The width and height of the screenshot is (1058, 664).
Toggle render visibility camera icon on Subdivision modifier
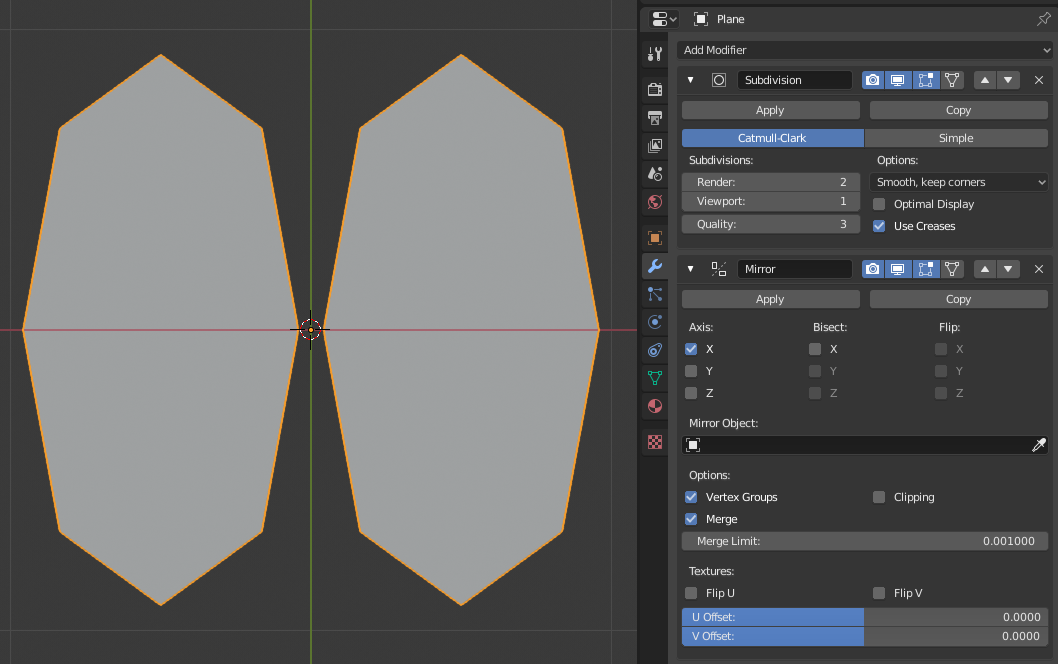click(x=873, y=80)
